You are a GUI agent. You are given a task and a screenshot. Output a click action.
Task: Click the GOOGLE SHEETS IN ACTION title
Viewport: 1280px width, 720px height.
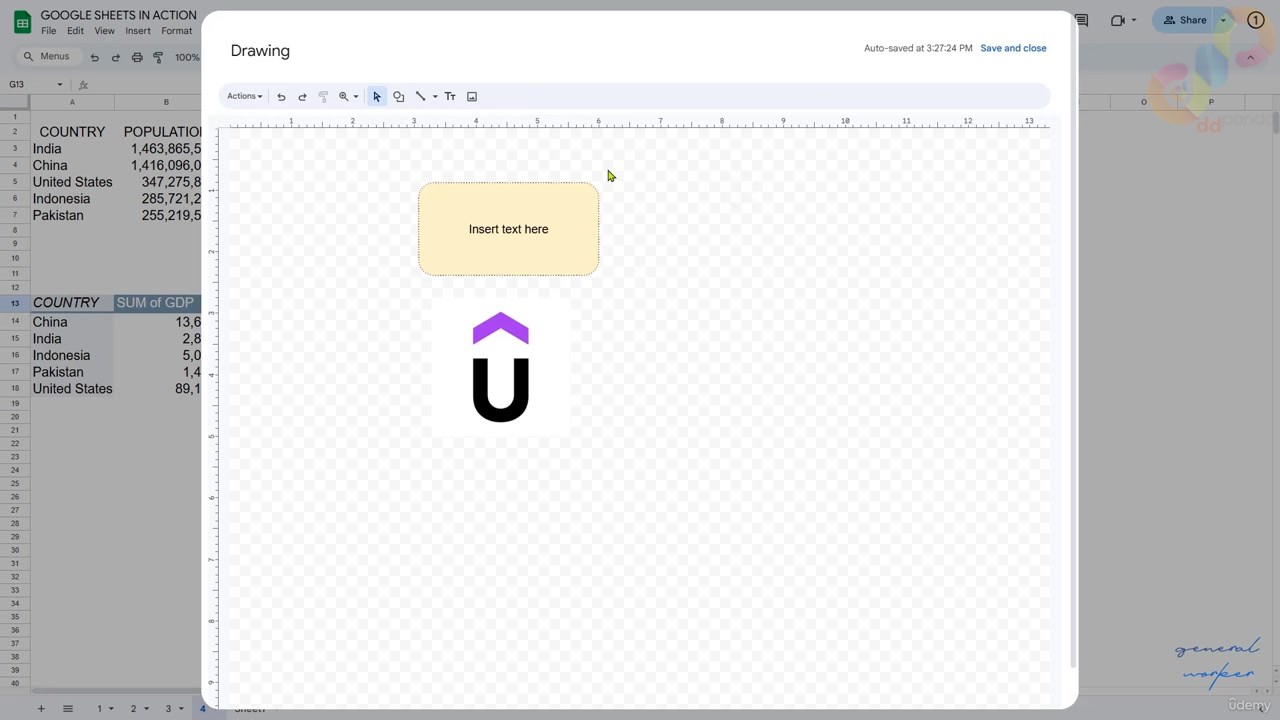click(118, 15)
